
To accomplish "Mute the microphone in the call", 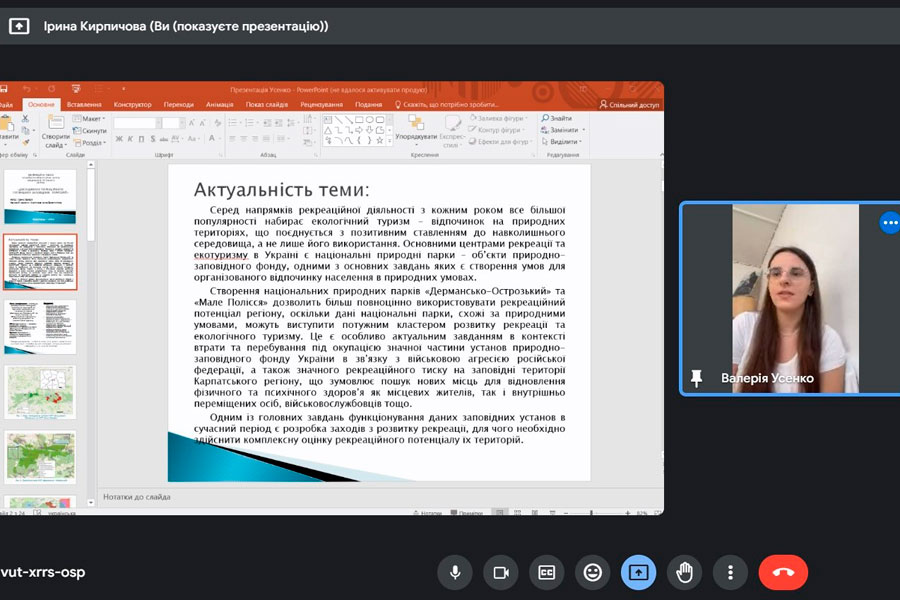I will point(455,572).
